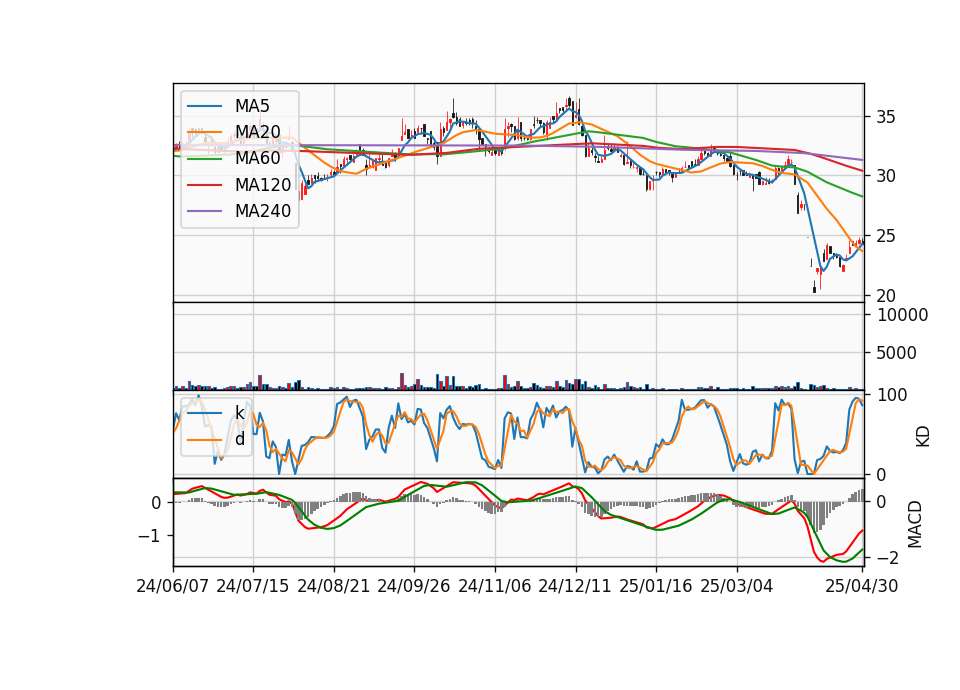Click the blue MA5 legend line sample

[204, 106]
